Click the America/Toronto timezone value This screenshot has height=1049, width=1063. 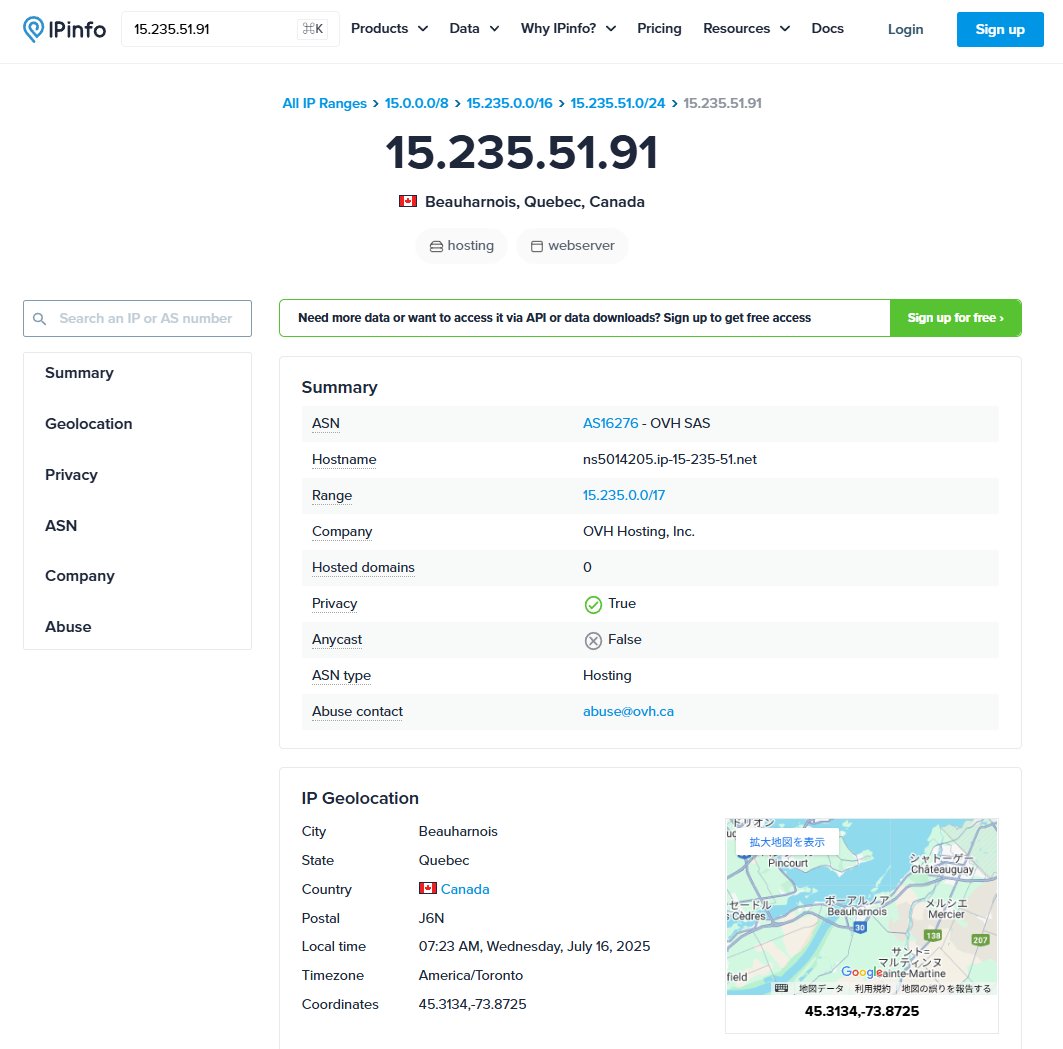(470, 975)
